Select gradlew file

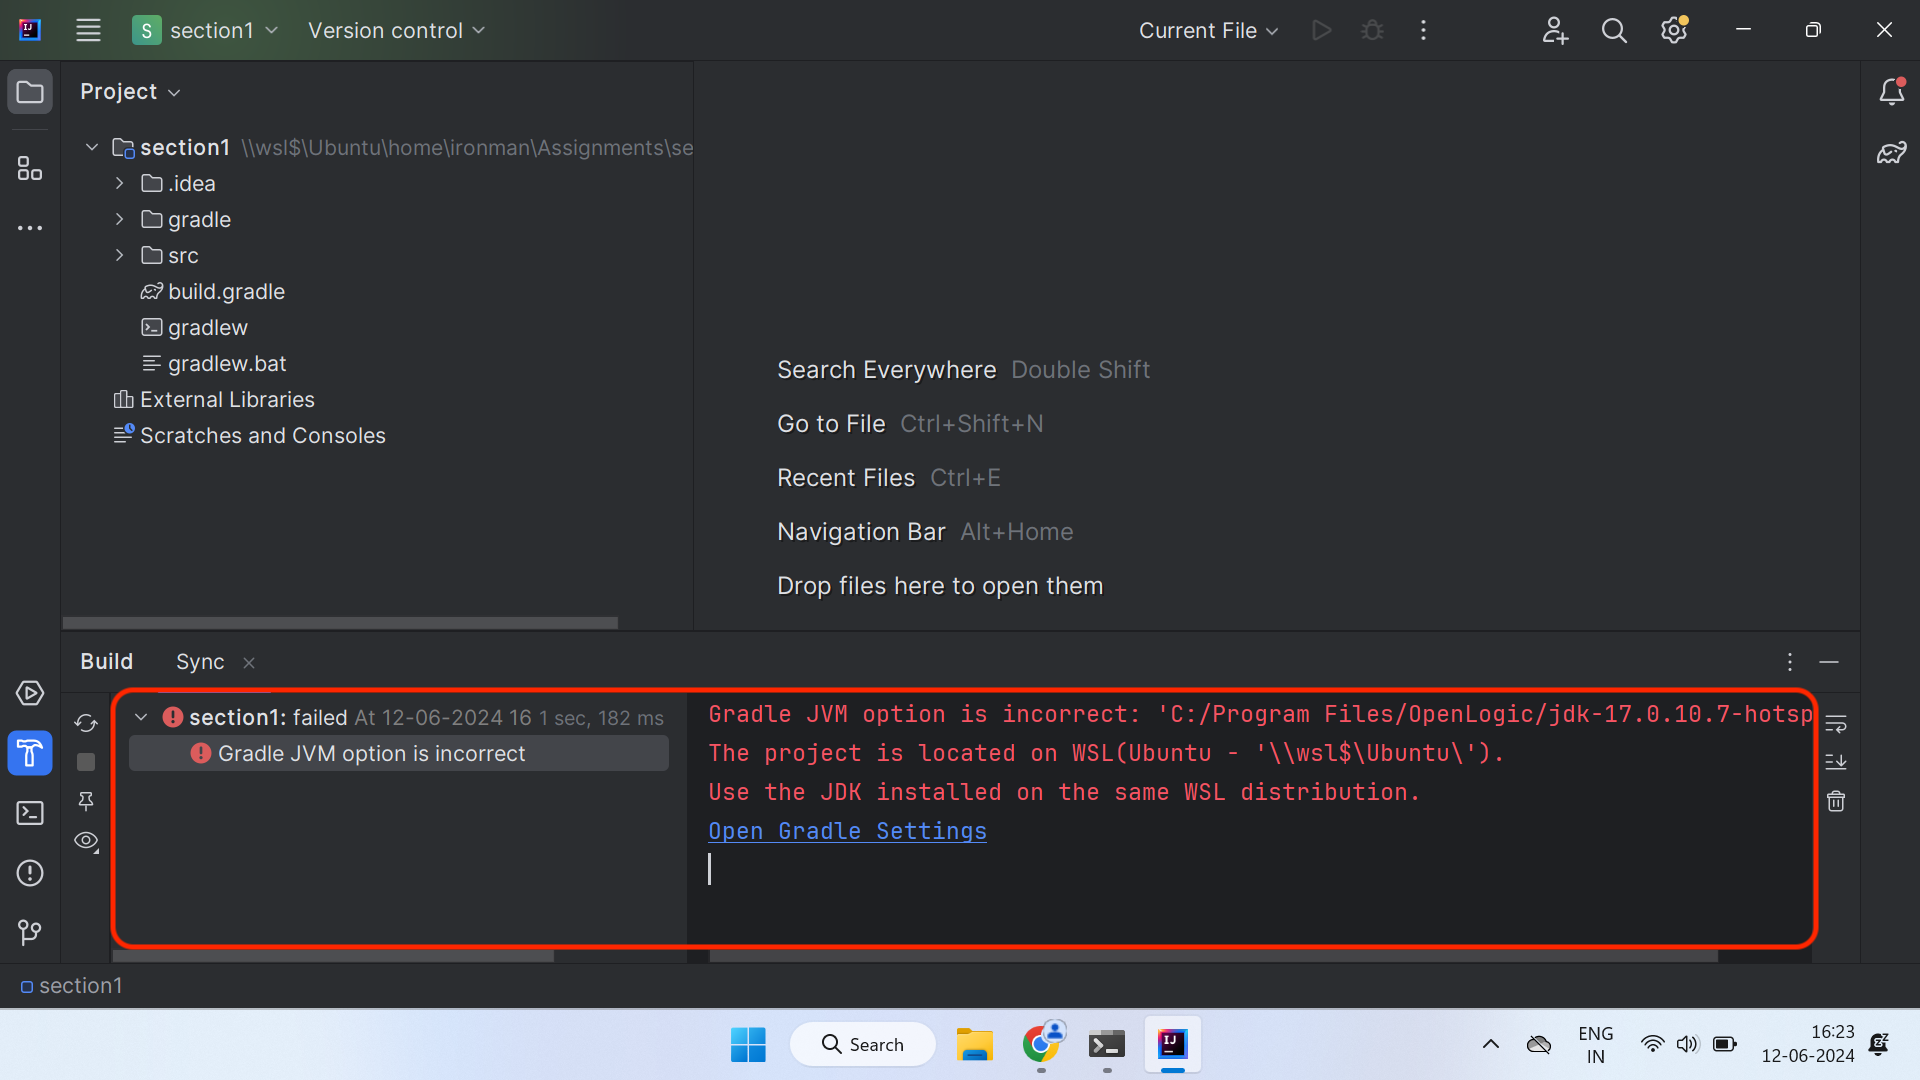coord(207,328)
